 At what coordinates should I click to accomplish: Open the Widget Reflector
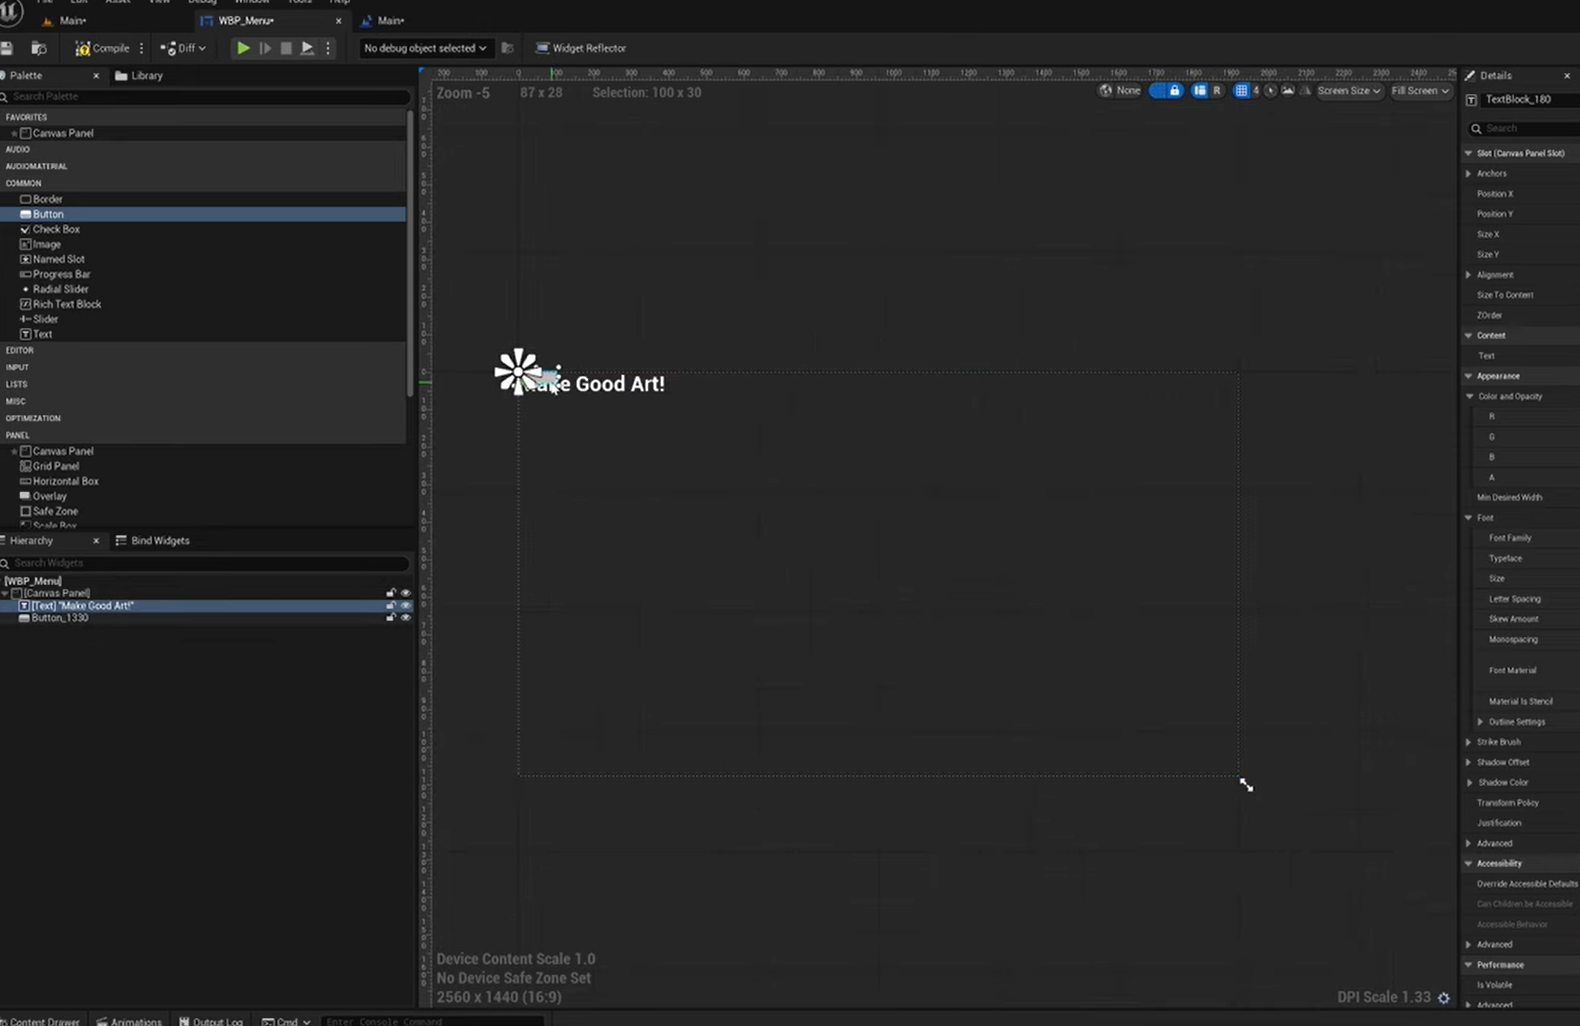click(581, 48)
